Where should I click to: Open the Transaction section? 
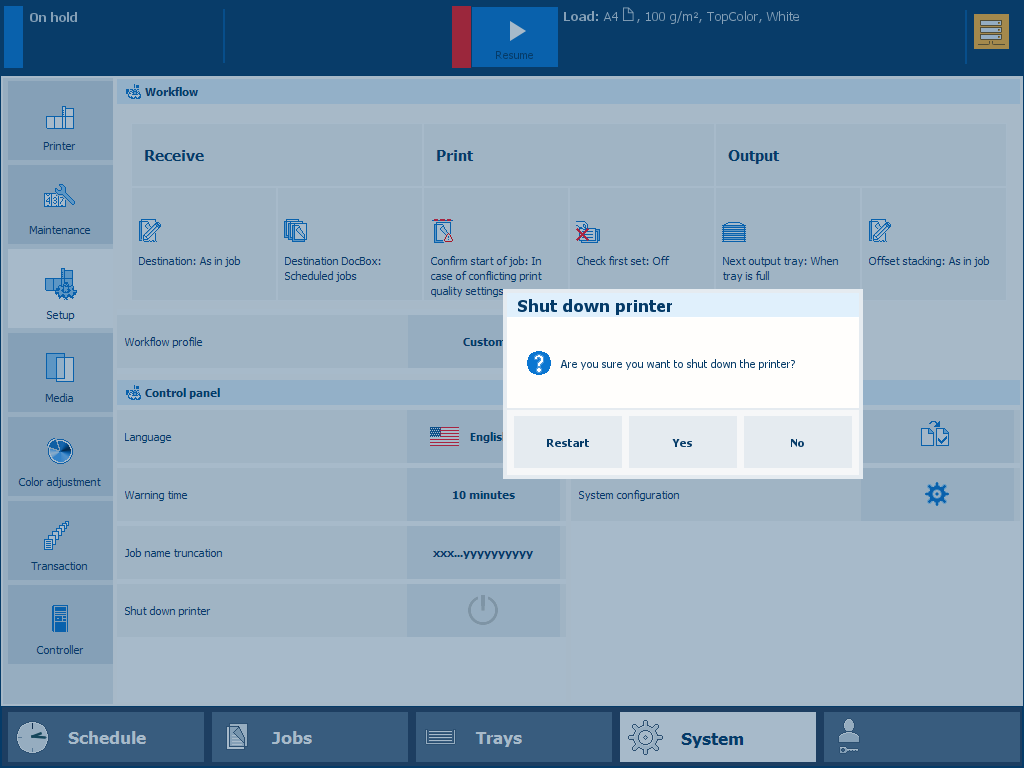60,541
